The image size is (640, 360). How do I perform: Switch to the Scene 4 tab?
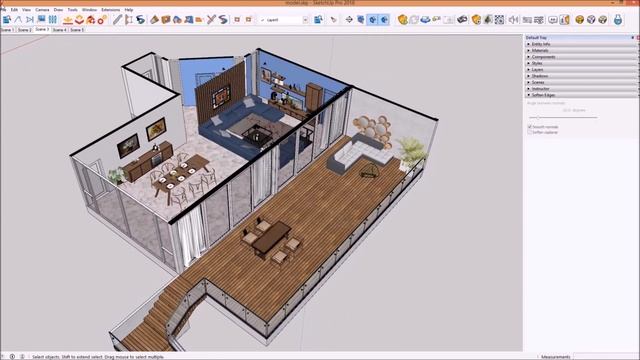click(x=60, y=30)
